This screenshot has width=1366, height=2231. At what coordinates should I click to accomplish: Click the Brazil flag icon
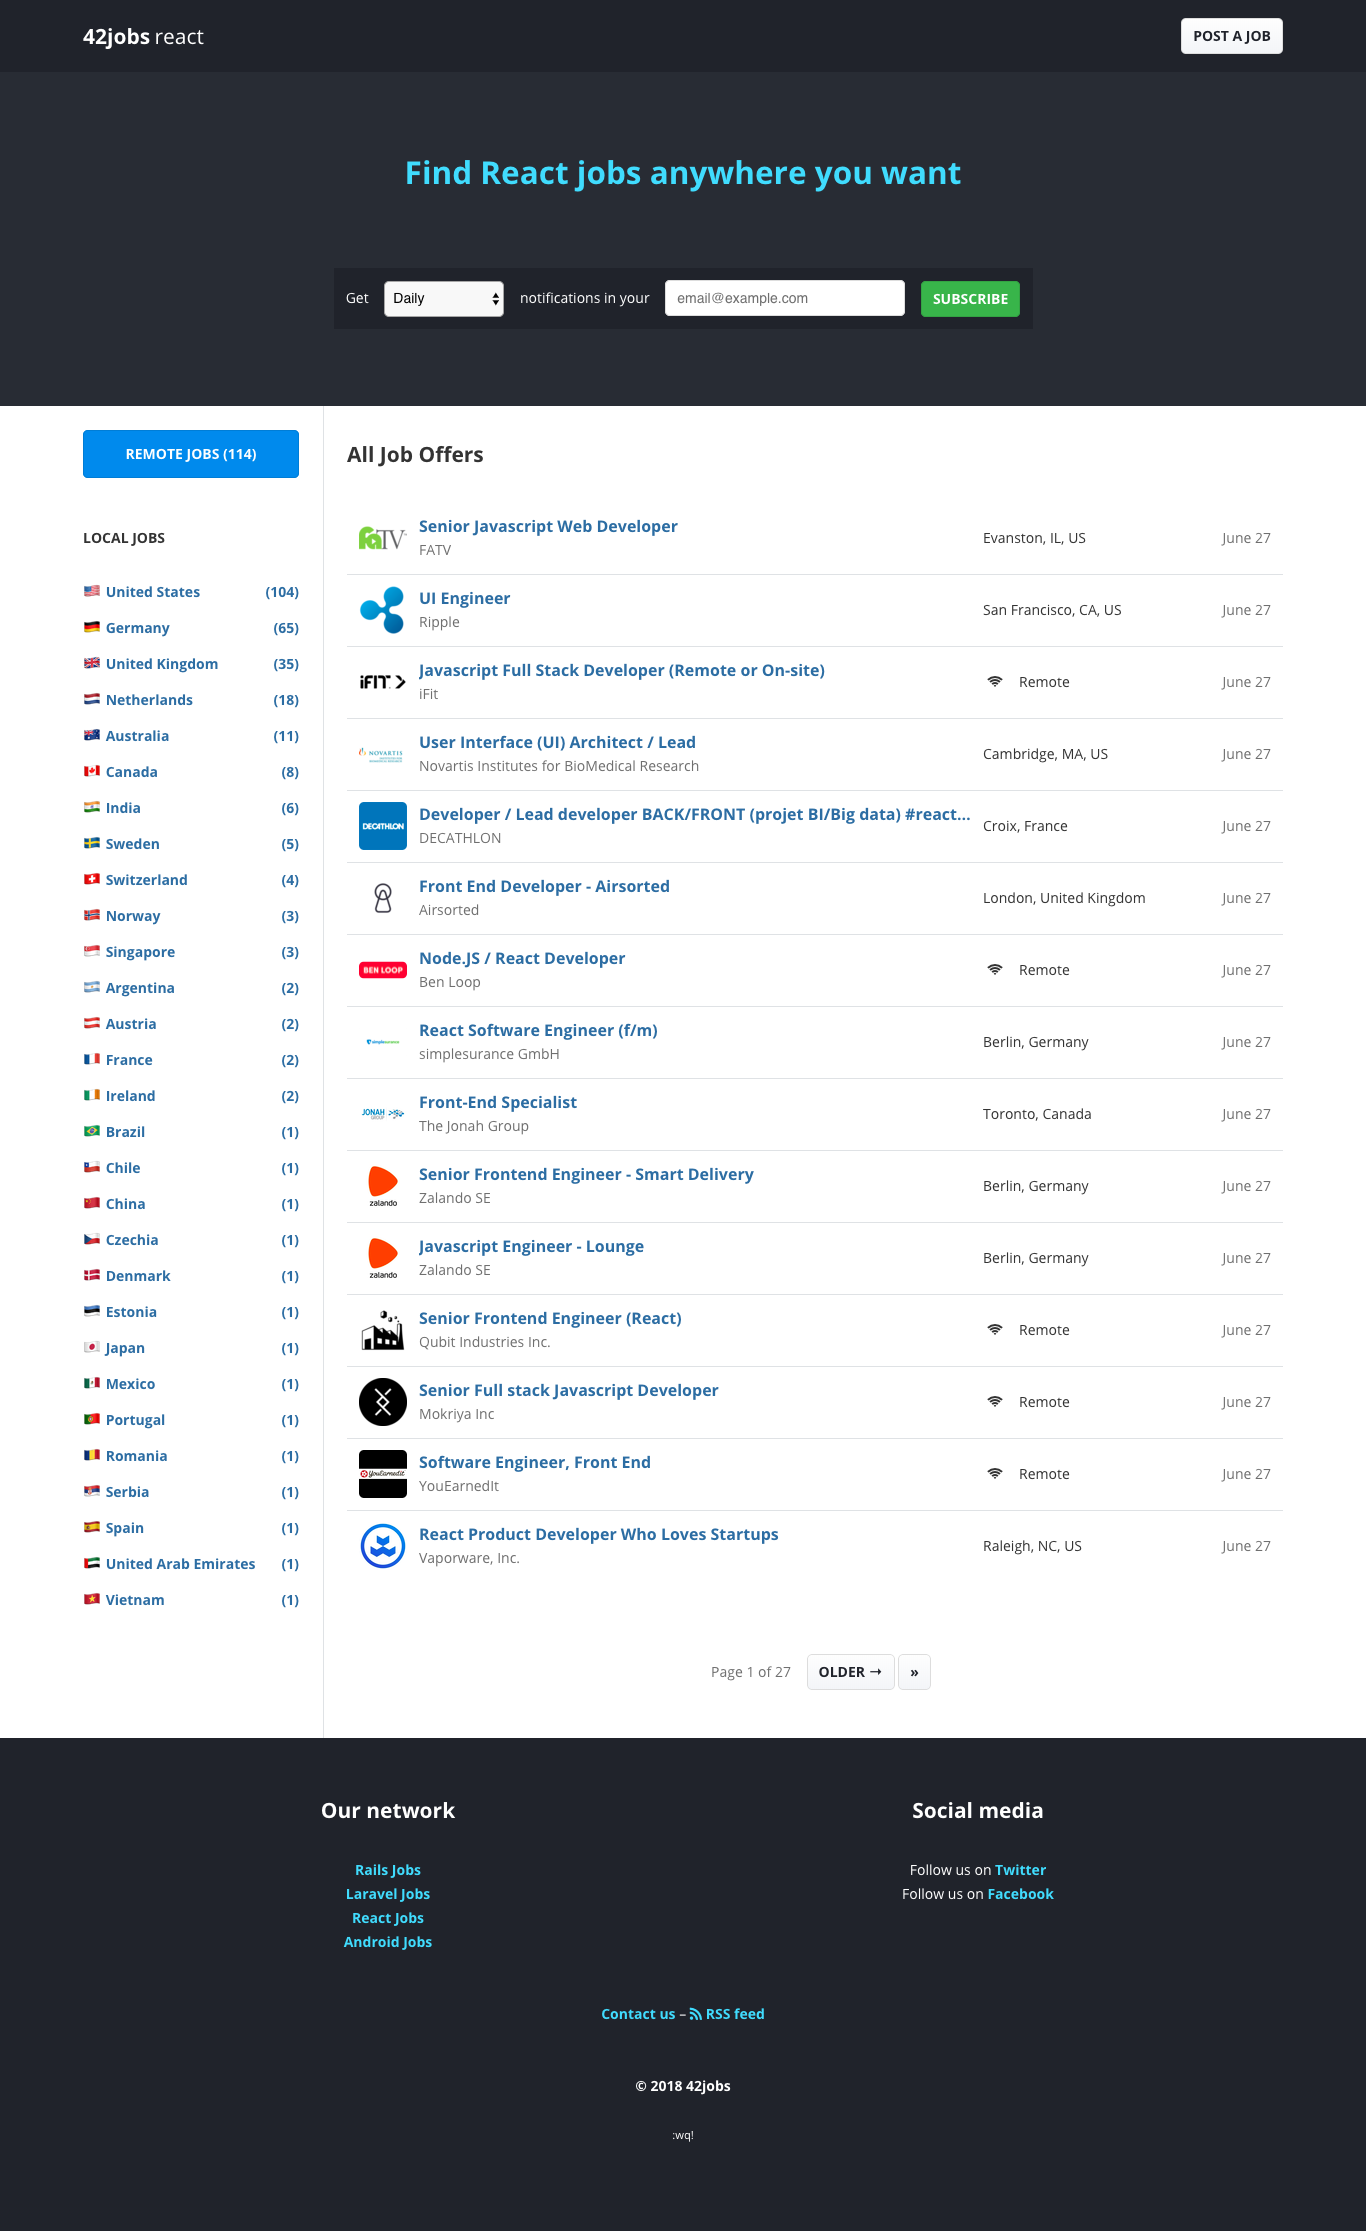point(92,1131)
